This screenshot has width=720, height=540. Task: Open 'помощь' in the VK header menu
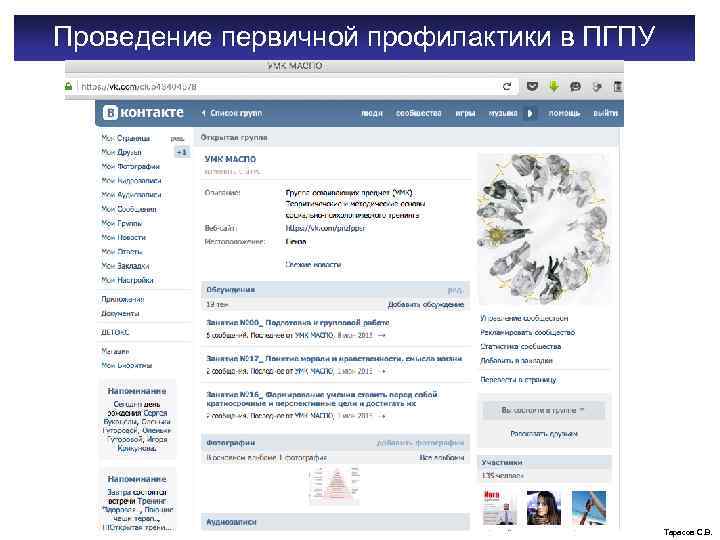(x=564, y=113)
